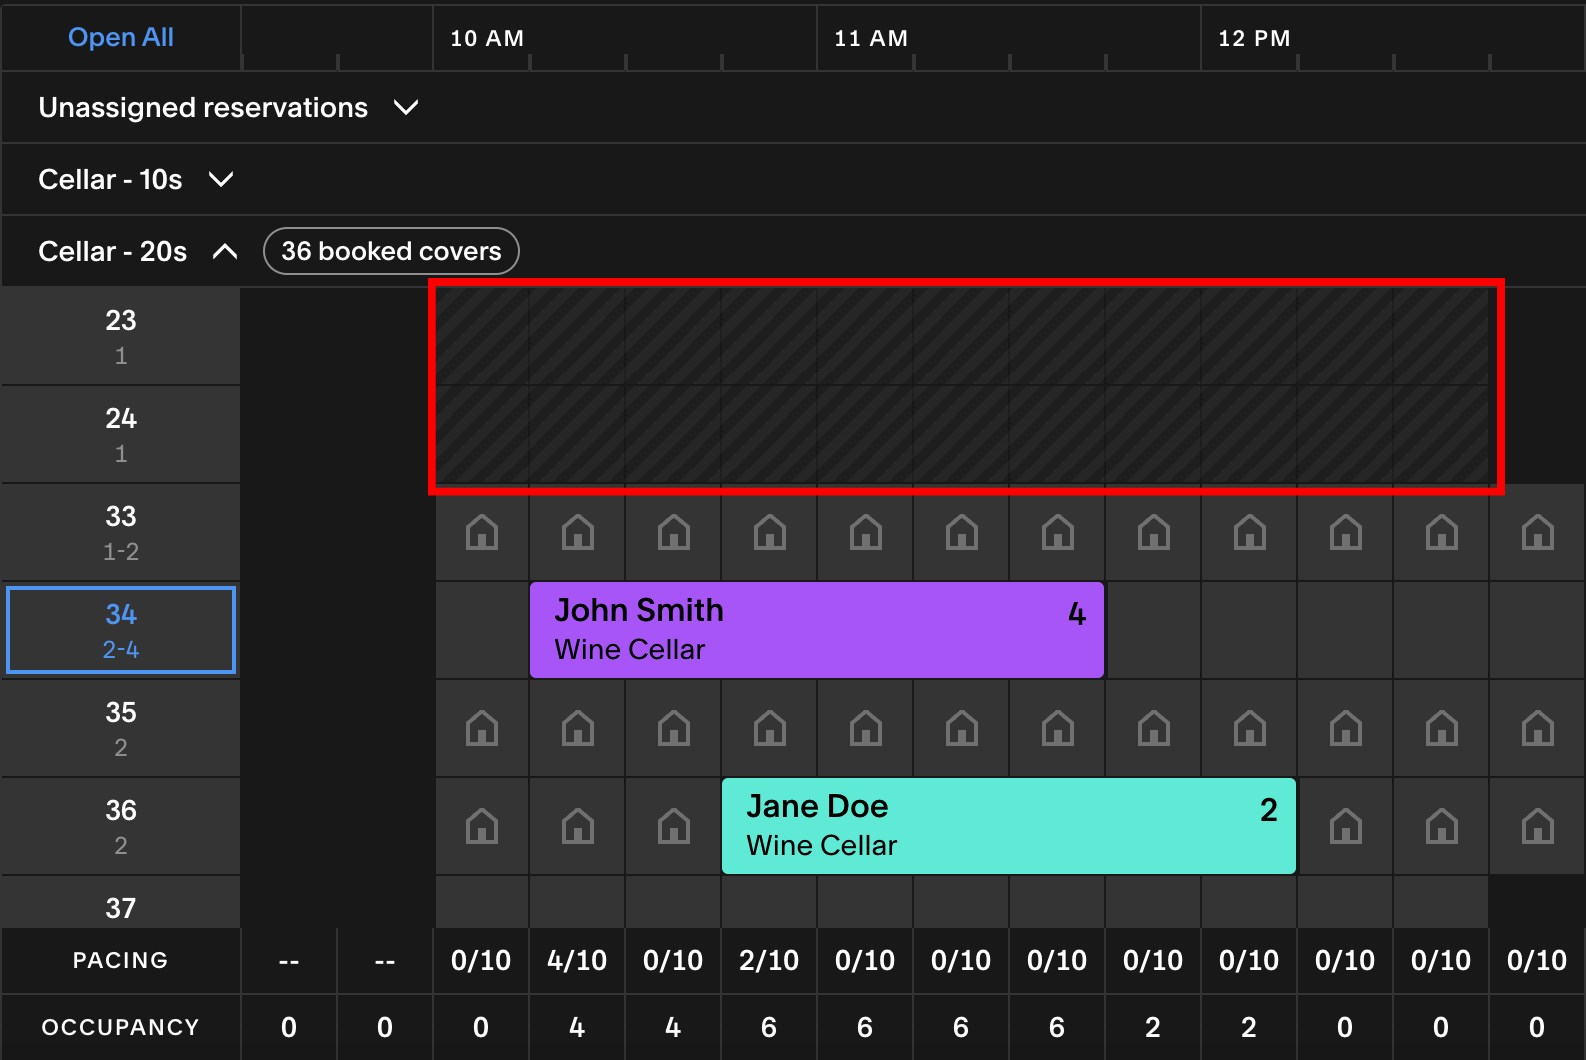Click table 35 house icon at 10:15 AM
The image size is (1586, 1060).
[578, 728]
